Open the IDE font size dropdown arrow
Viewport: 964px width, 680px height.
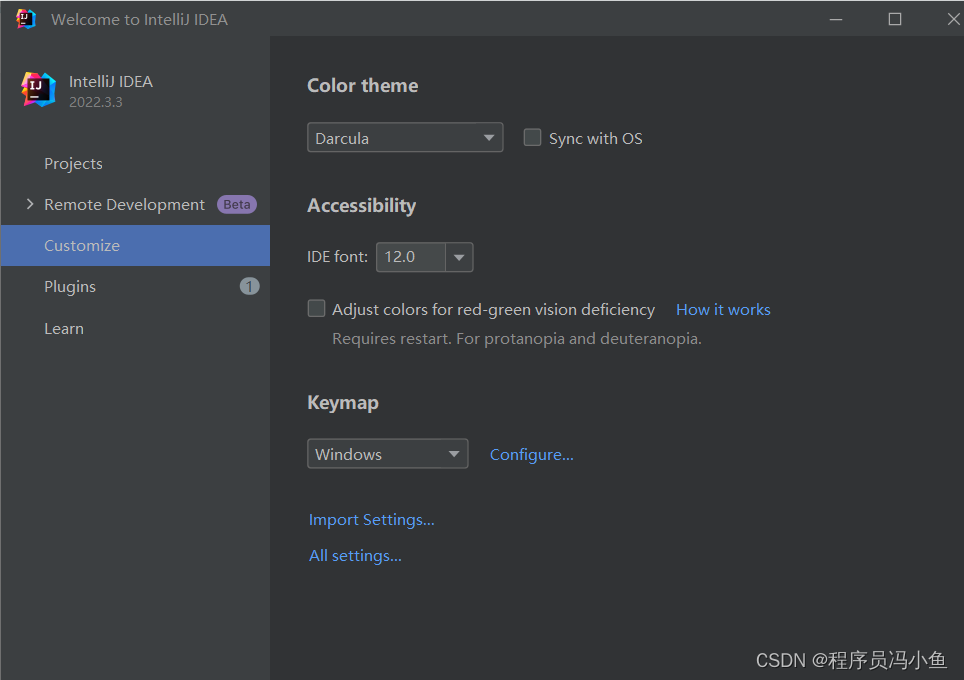(459, 257)
